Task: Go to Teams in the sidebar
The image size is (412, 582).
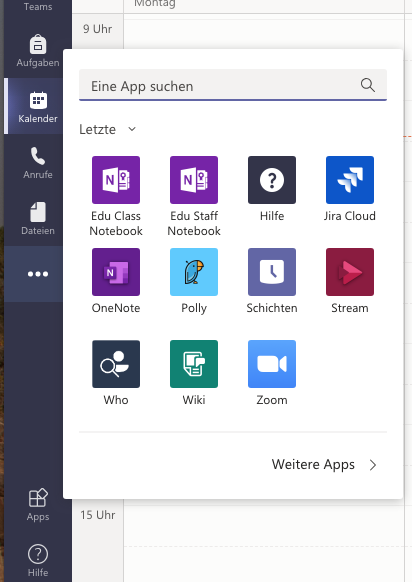Action: point(38,6)
